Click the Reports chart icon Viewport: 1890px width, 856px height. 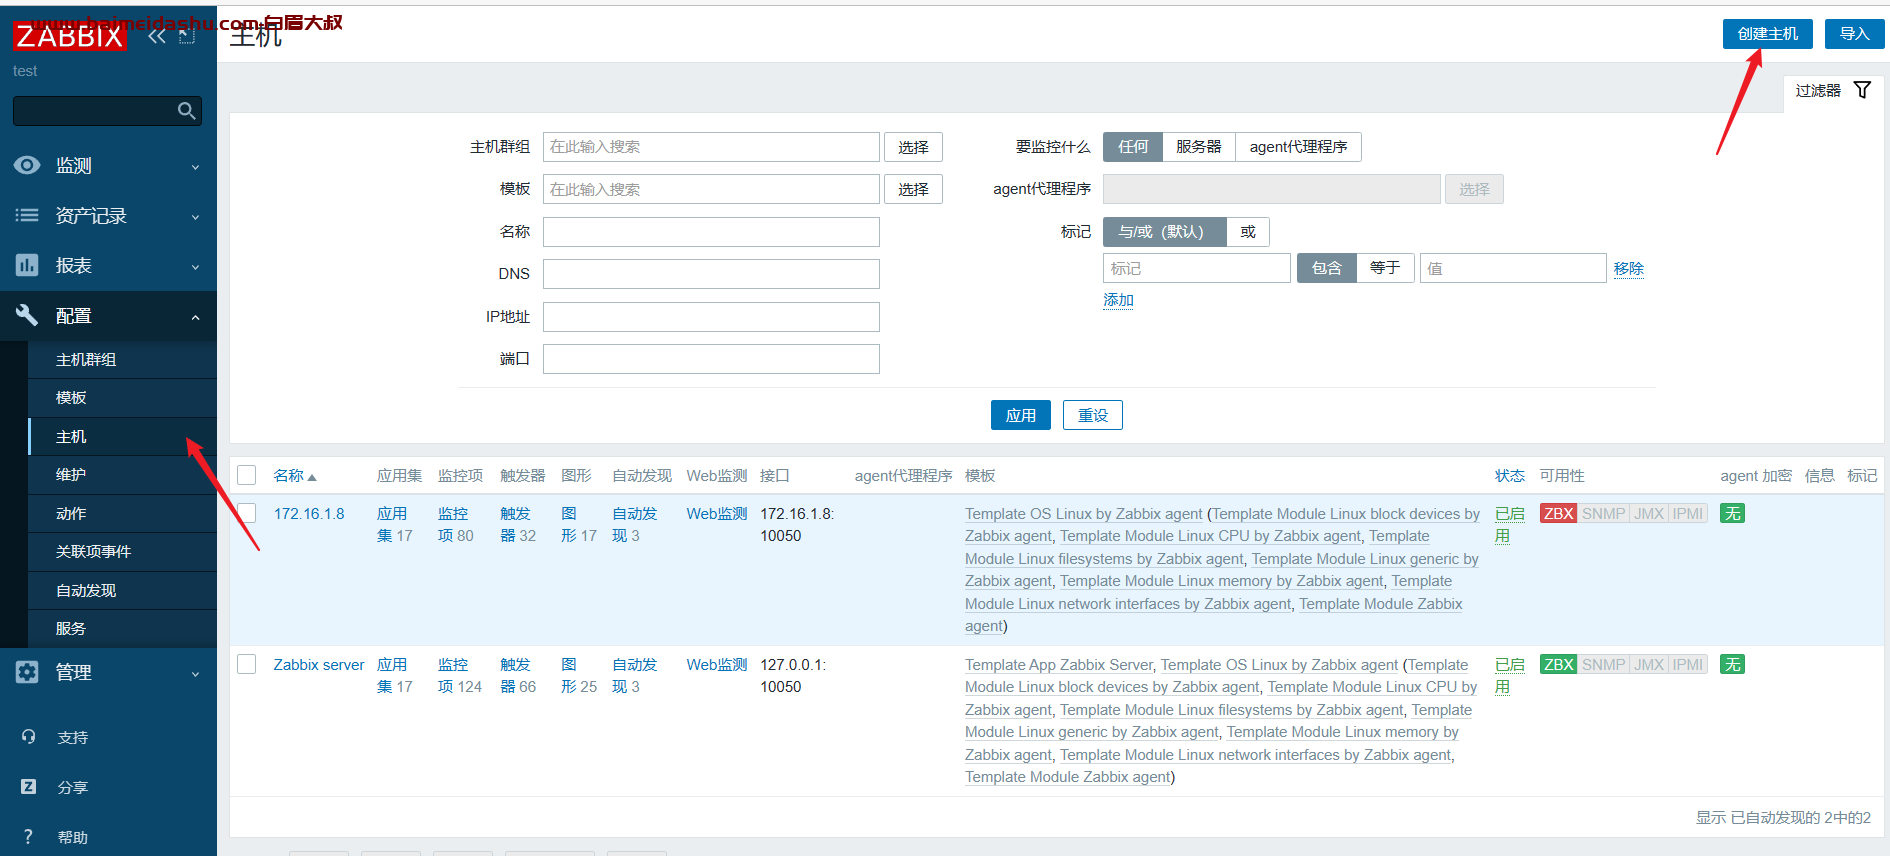[27, 265]
